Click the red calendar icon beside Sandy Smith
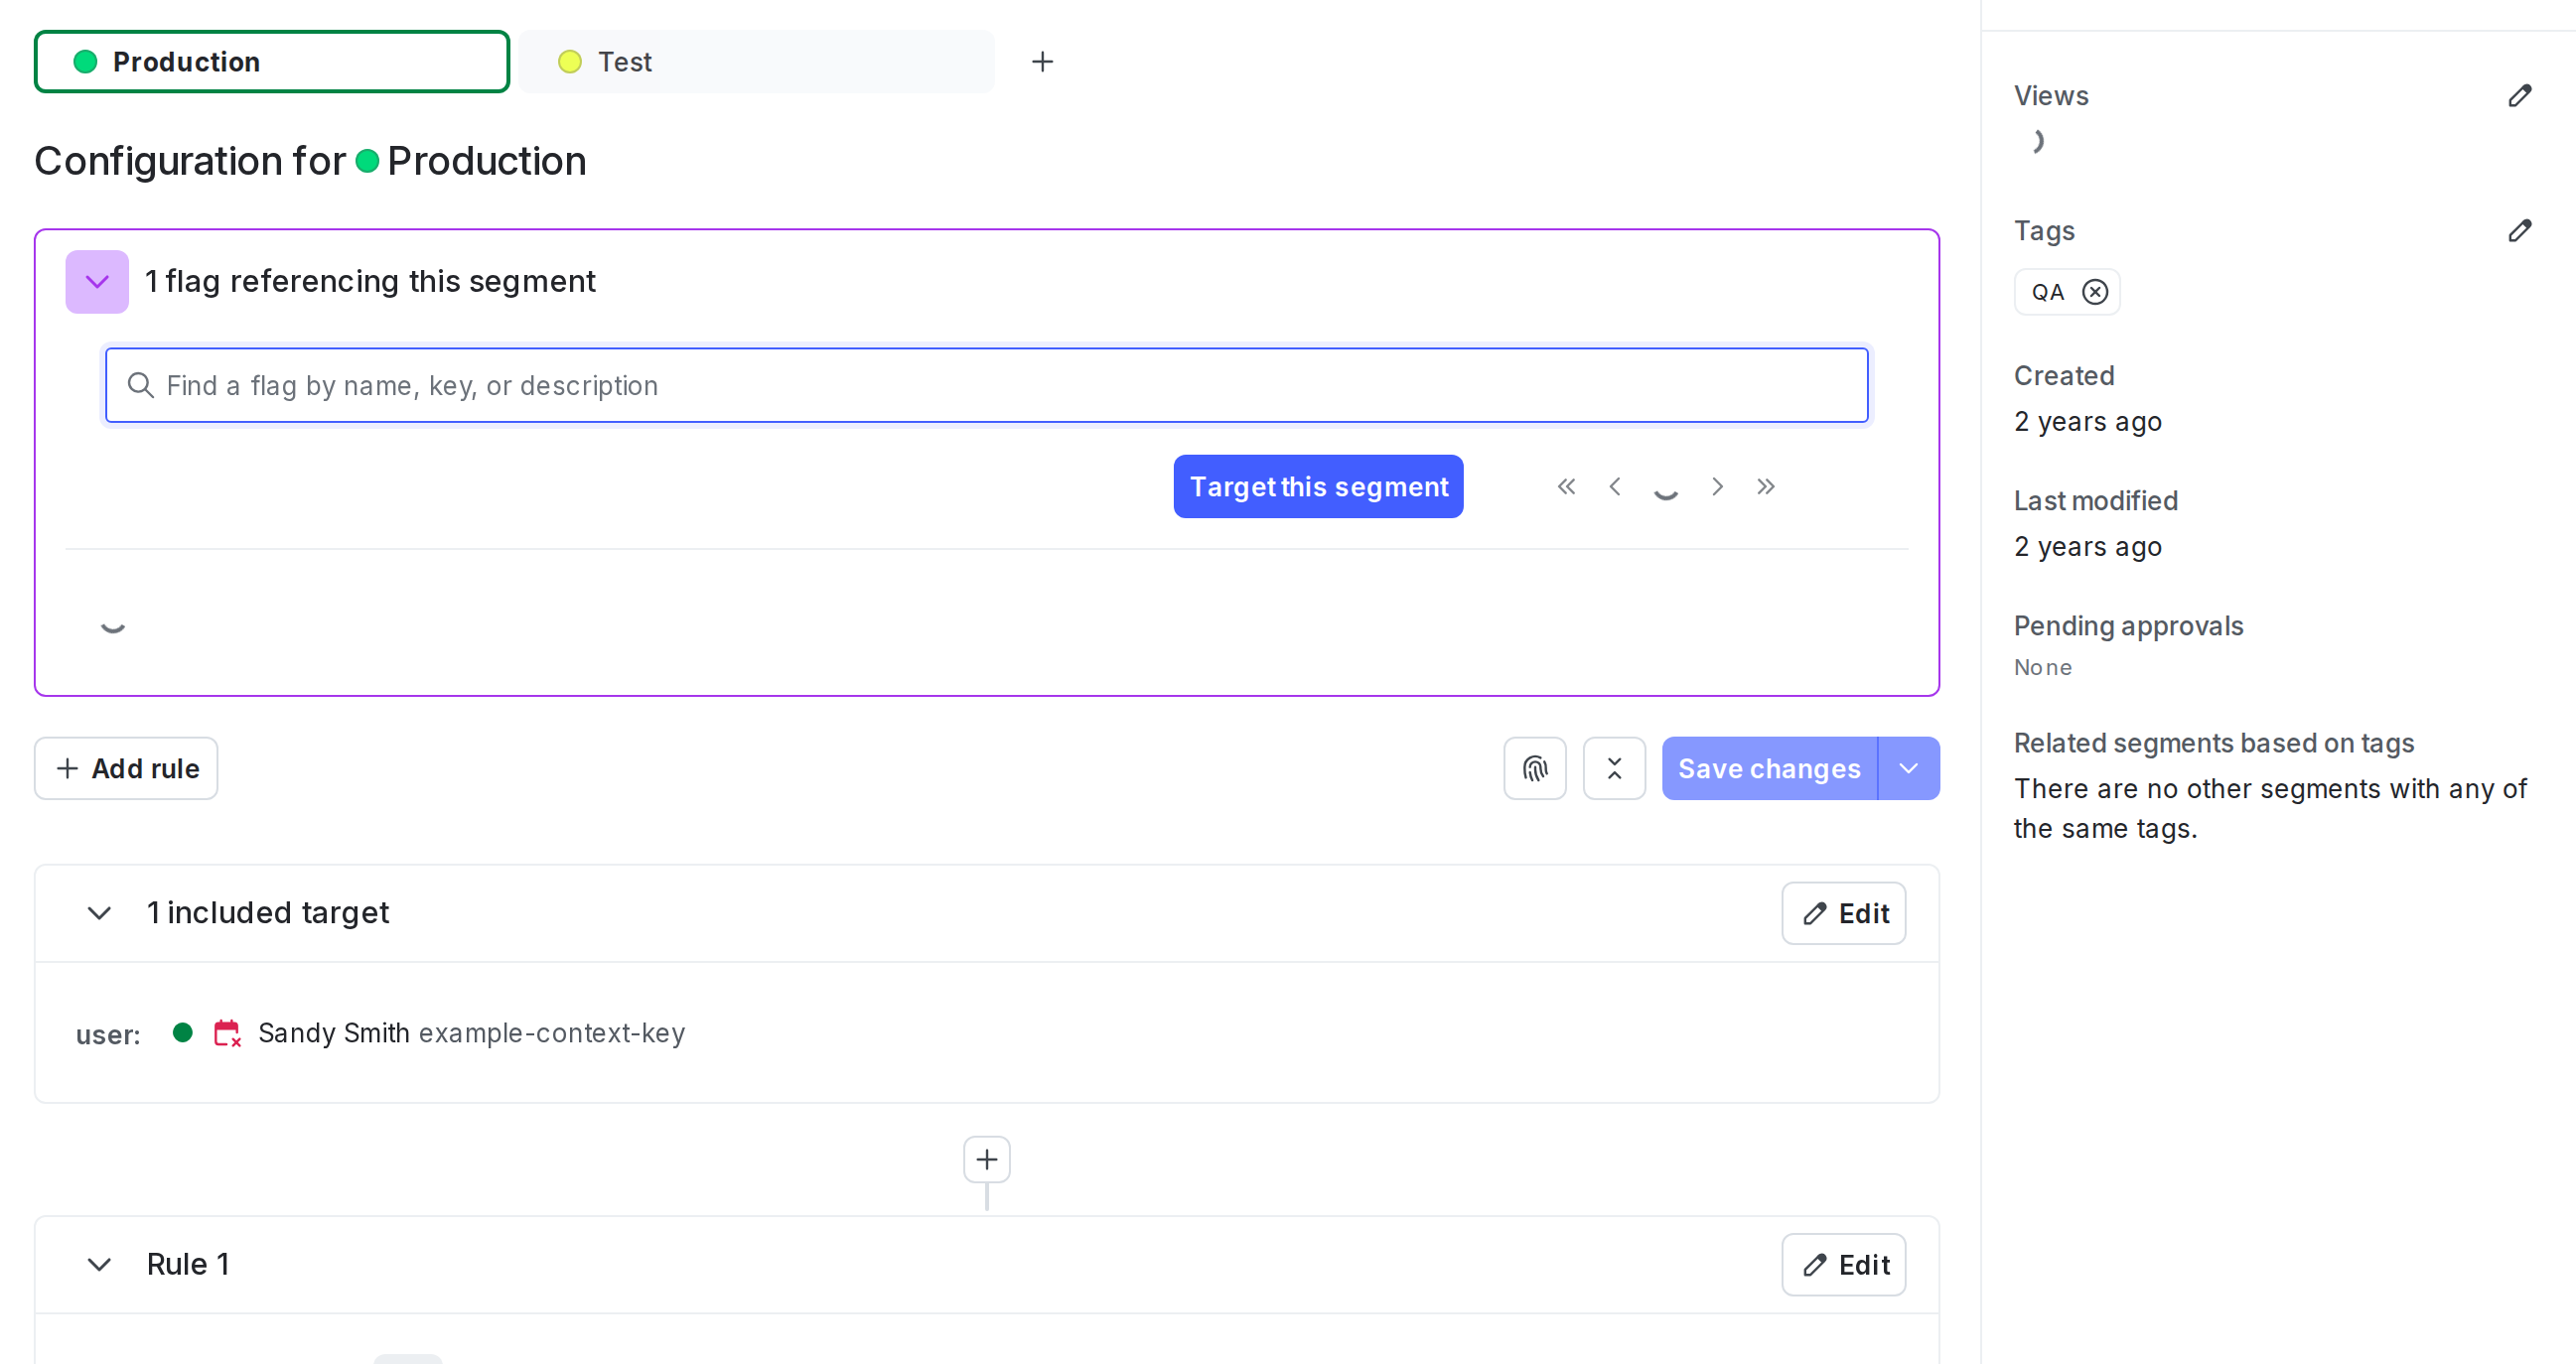This screenshot has height=1364, width=2576. [227, 1034]
